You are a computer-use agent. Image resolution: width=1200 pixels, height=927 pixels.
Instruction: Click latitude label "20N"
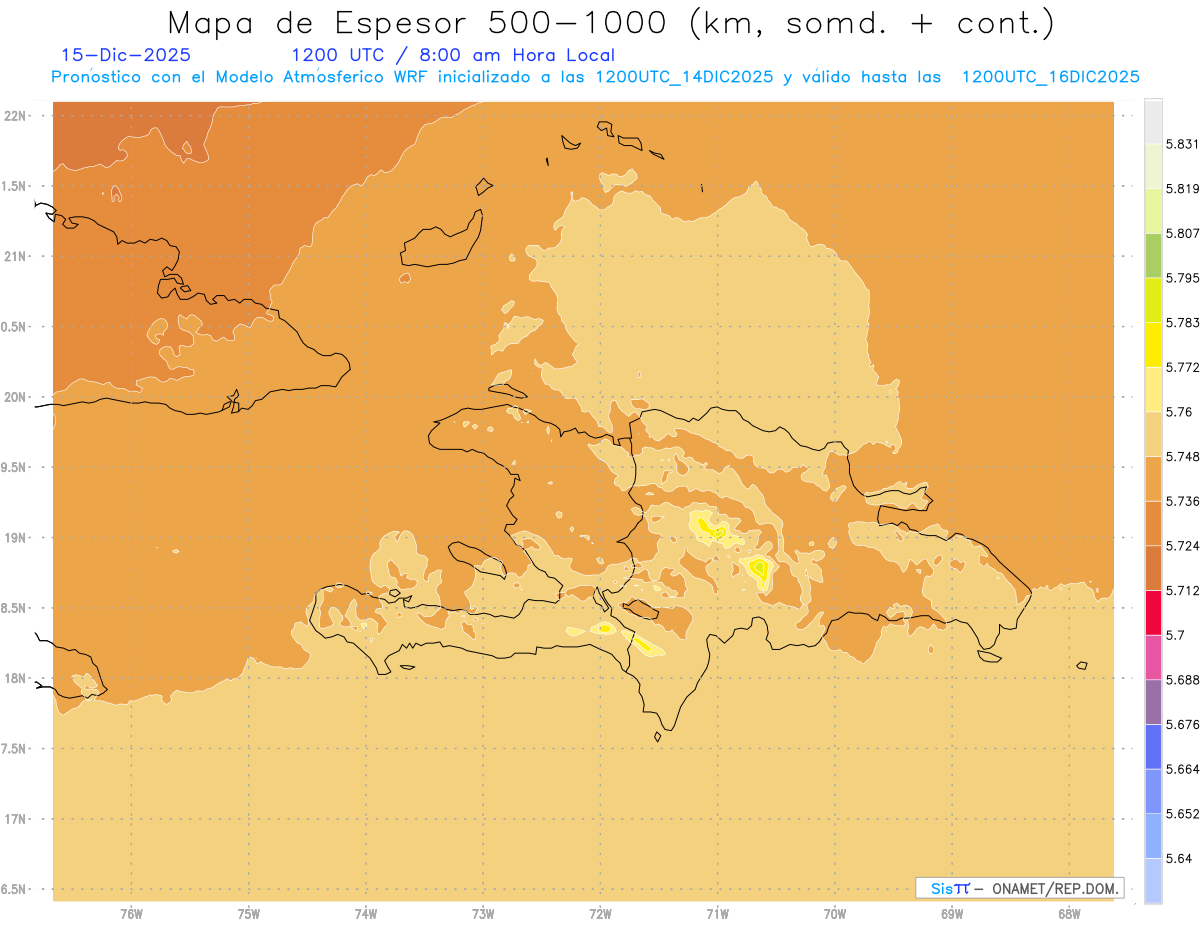pyautogui.click(x=15, y=397)
